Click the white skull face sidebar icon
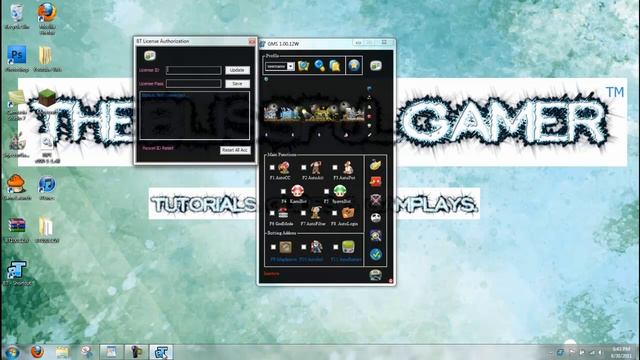 (376, 218)
